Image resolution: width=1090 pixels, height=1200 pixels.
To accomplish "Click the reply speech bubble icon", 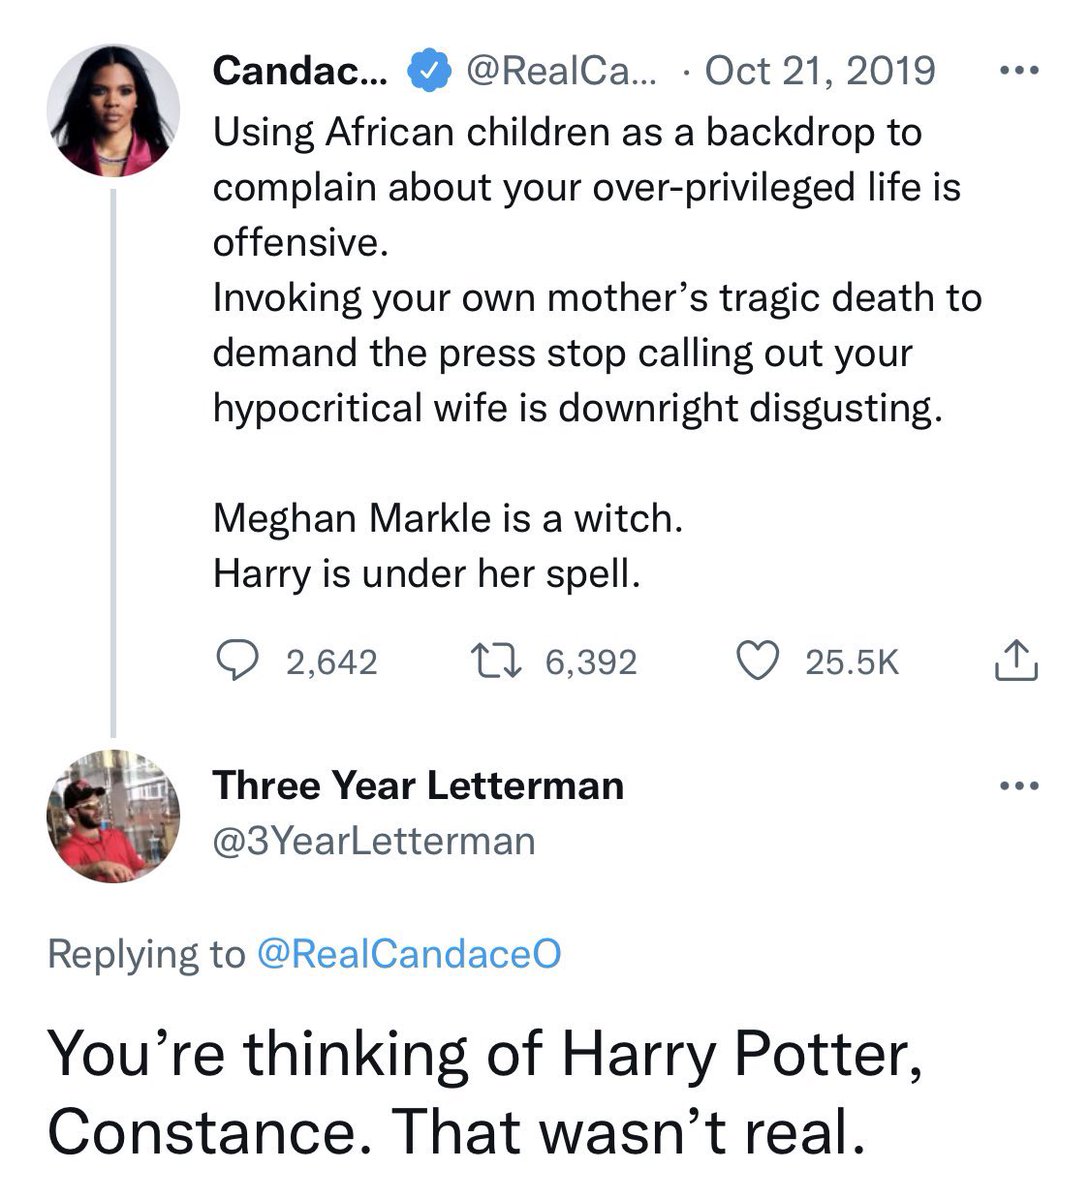I will coord(237,661).
